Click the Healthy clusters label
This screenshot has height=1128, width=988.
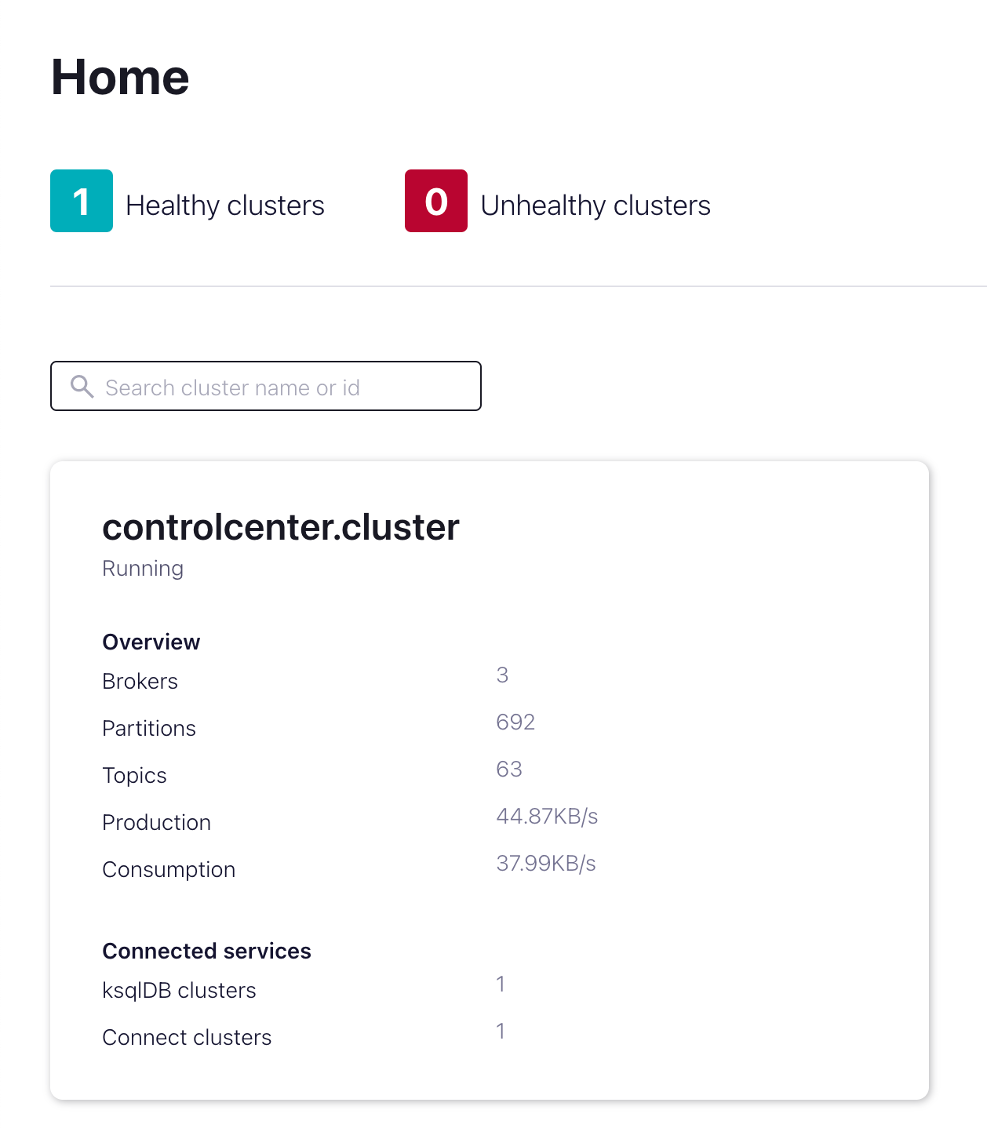click(225, 206)
